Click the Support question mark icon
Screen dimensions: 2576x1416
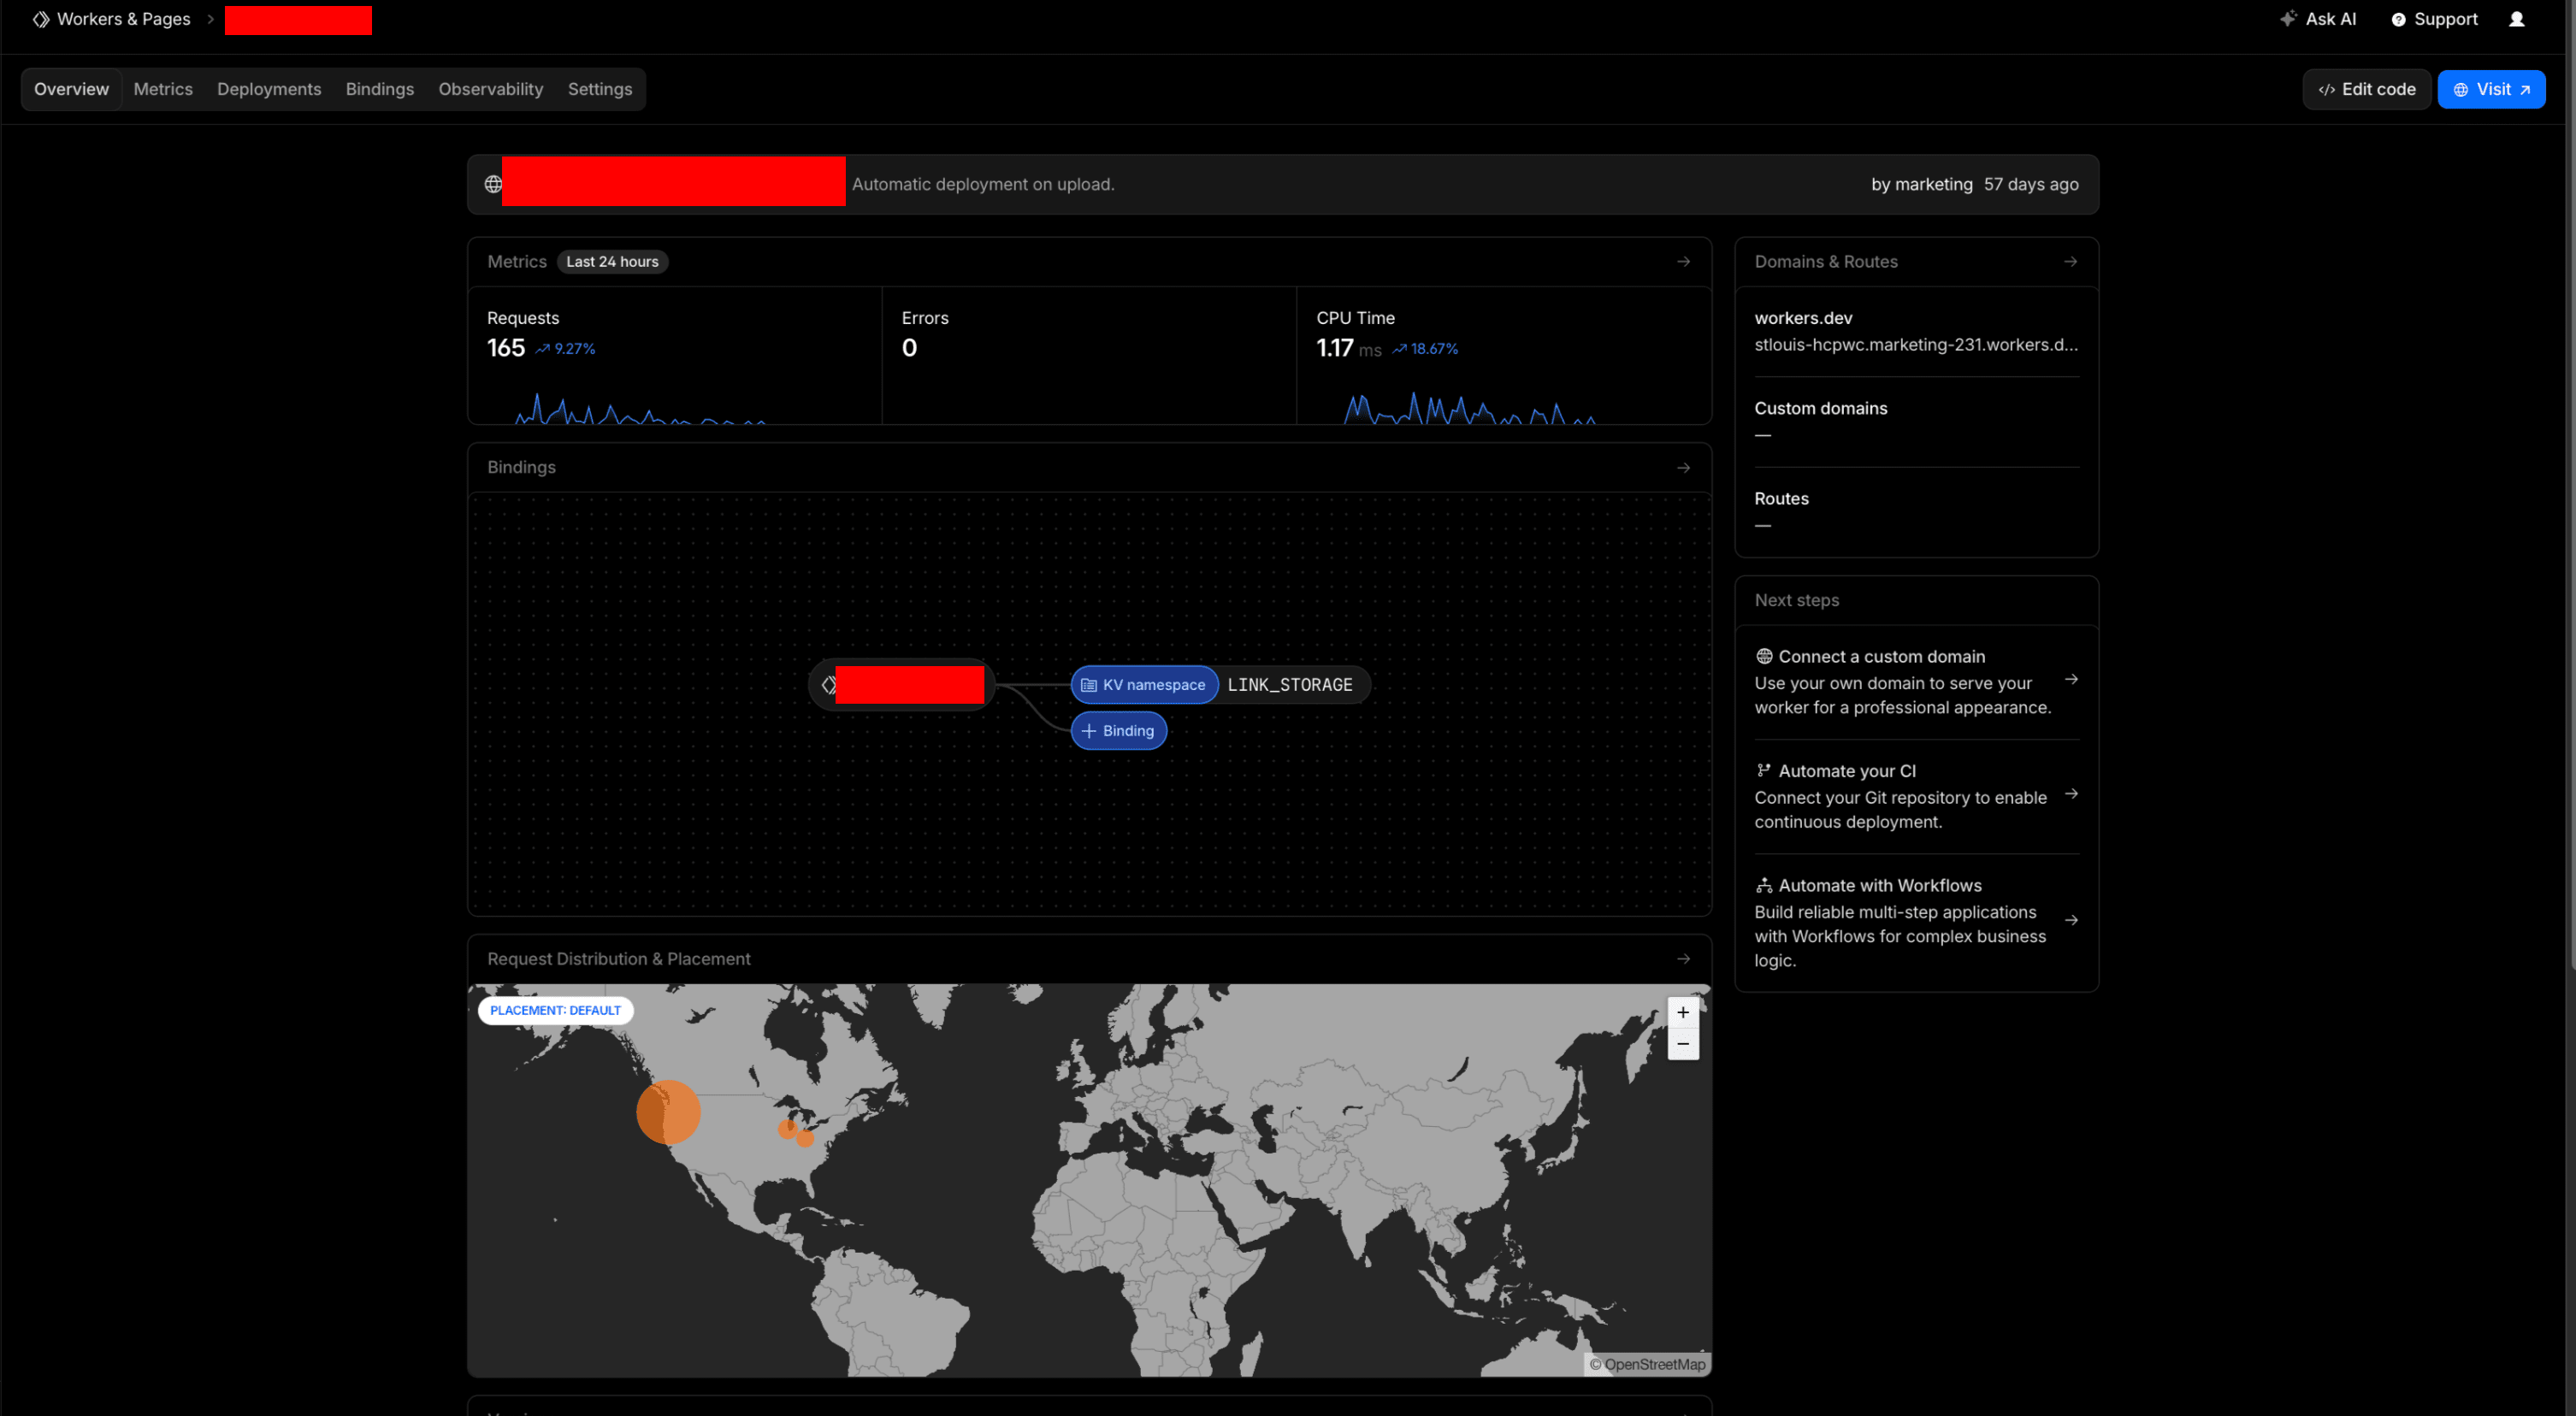pos(2398,20)
